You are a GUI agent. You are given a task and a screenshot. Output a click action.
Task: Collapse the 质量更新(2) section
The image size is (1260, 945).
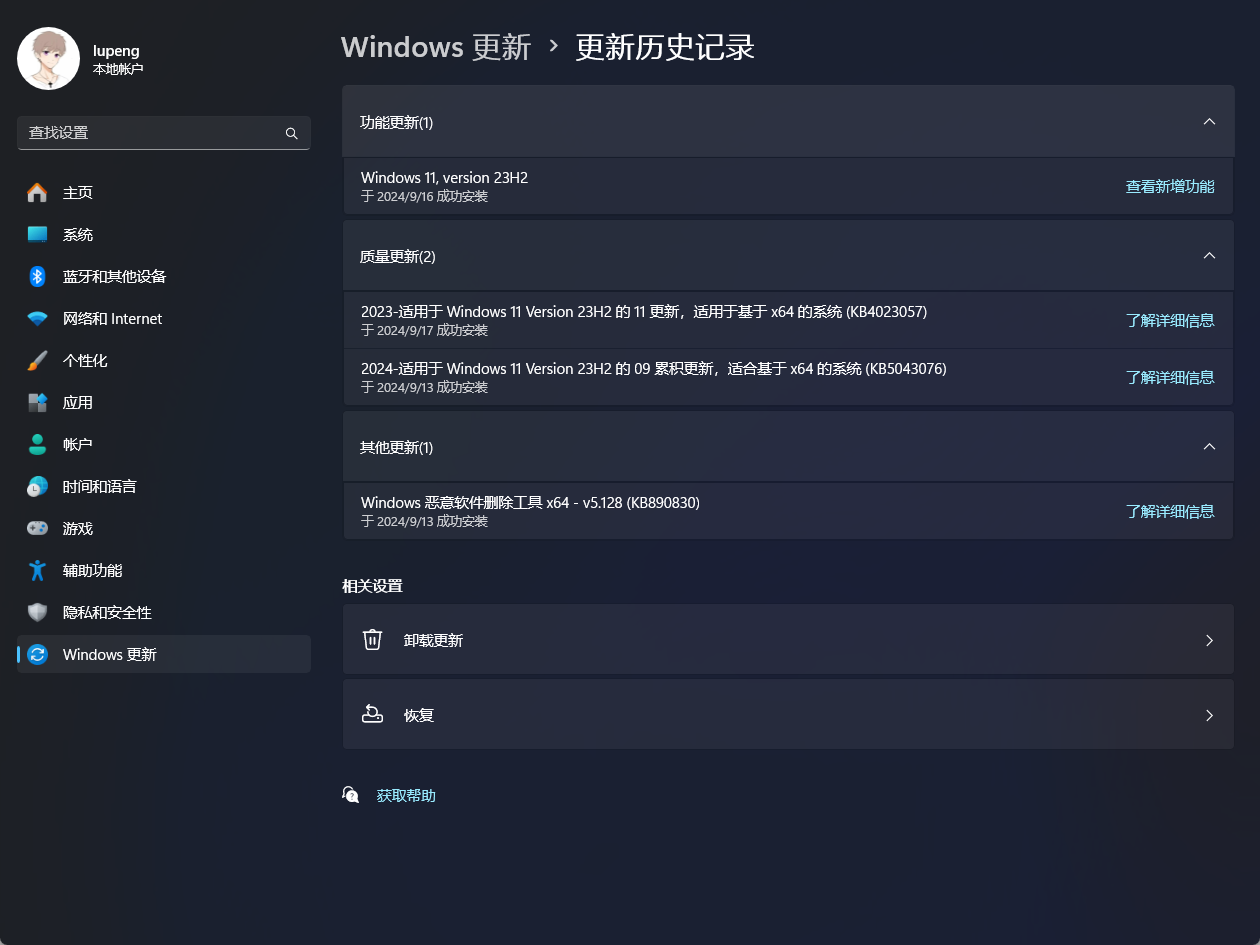coord(1209,256)
